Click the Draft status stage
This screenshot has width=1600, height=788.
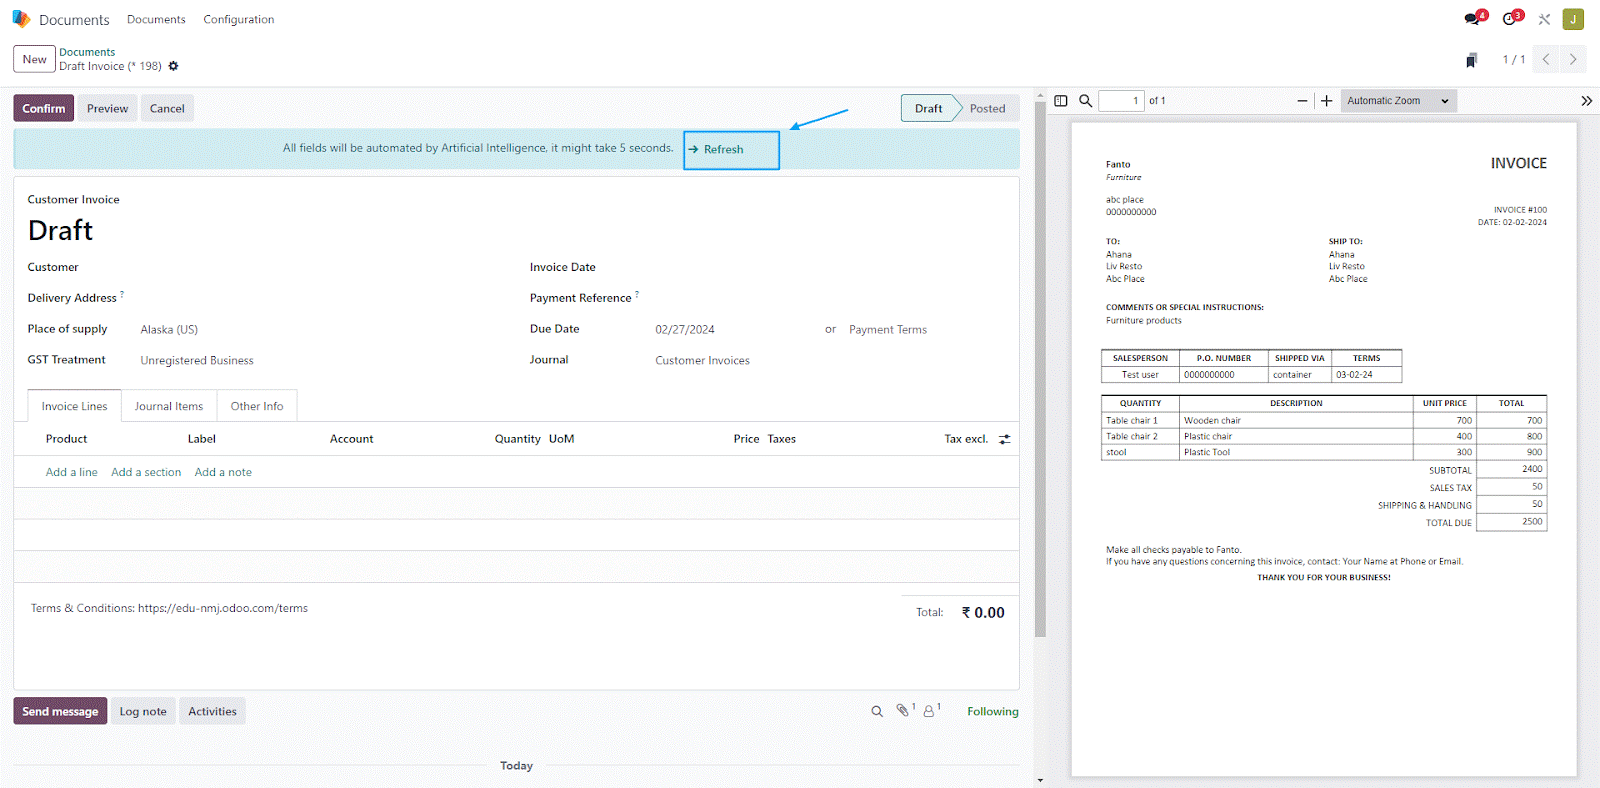[x=929, y=109]
